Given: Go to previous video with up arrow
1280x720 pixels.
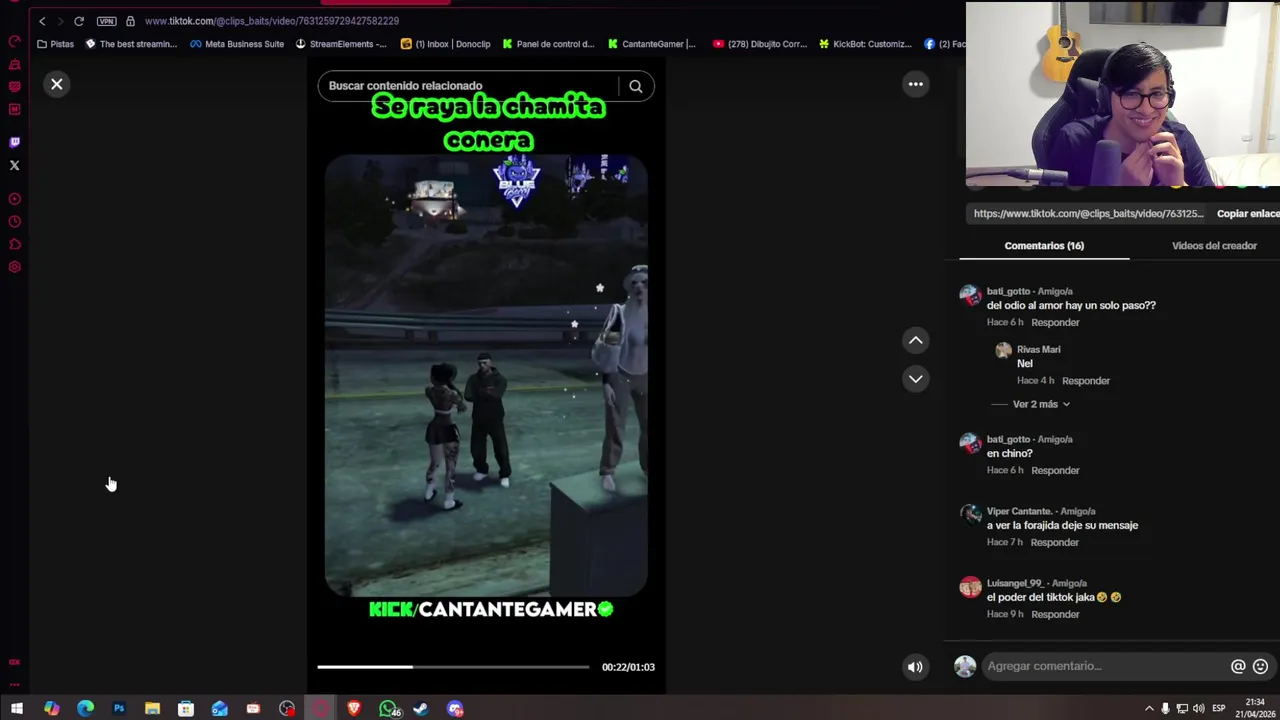Looking at the screenshot, I should 915,341.
